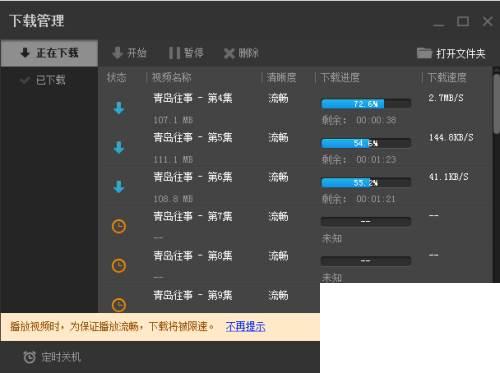Click the 107.1 MB file size
The image size is (500, 373).
pos(173,120)
